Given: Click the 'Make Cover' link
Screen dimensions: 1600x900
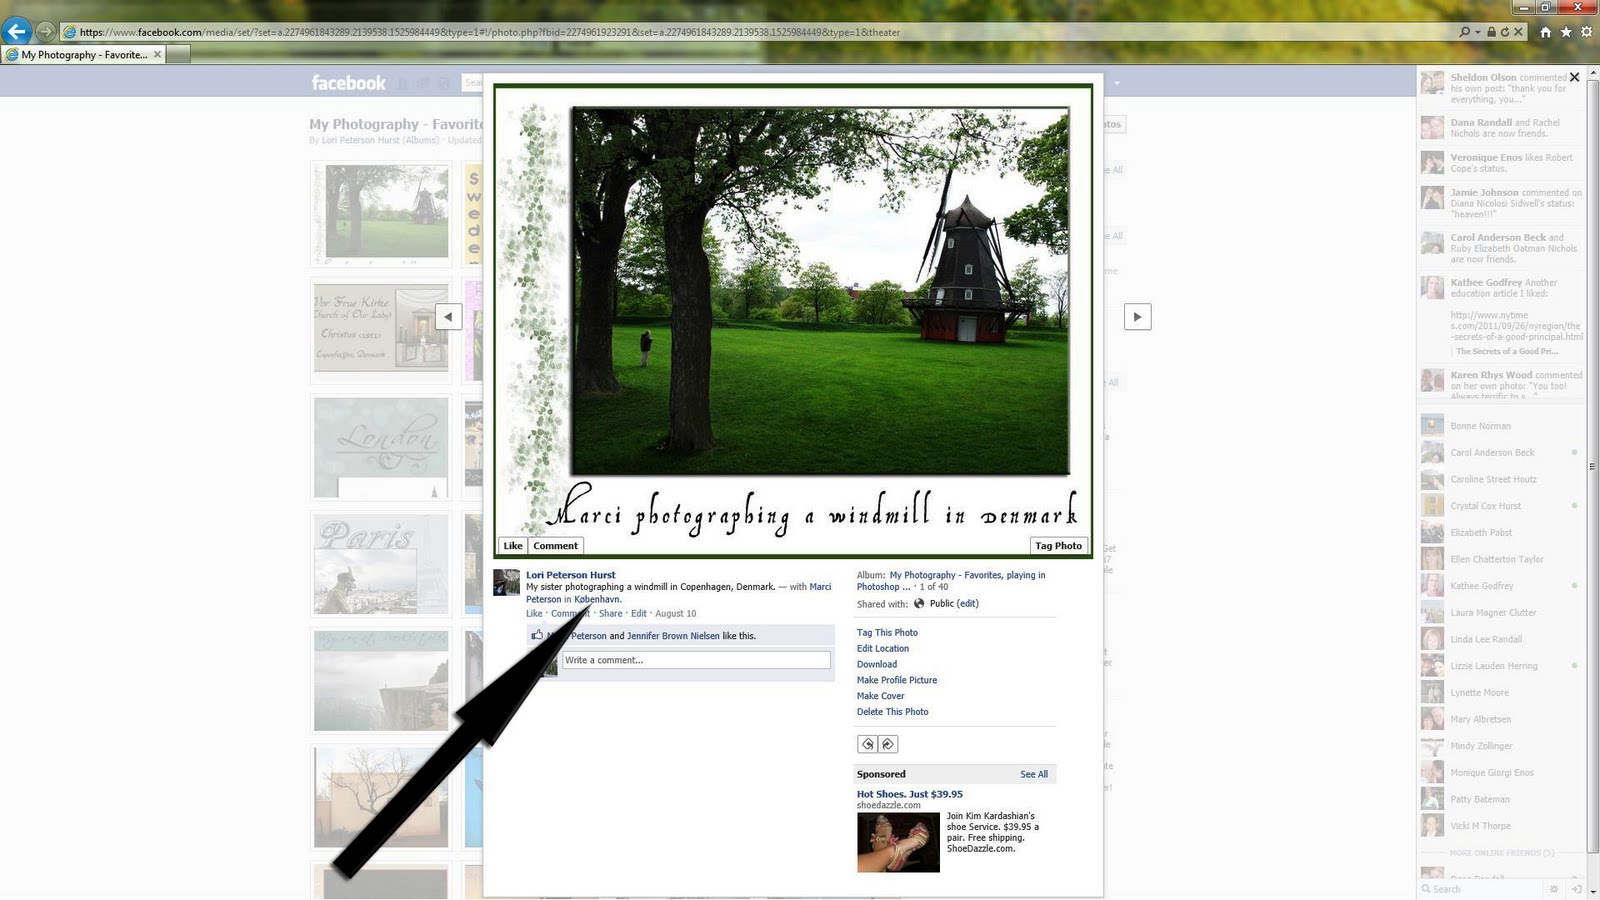Looking at the screenshot, I should click(880, 697).
